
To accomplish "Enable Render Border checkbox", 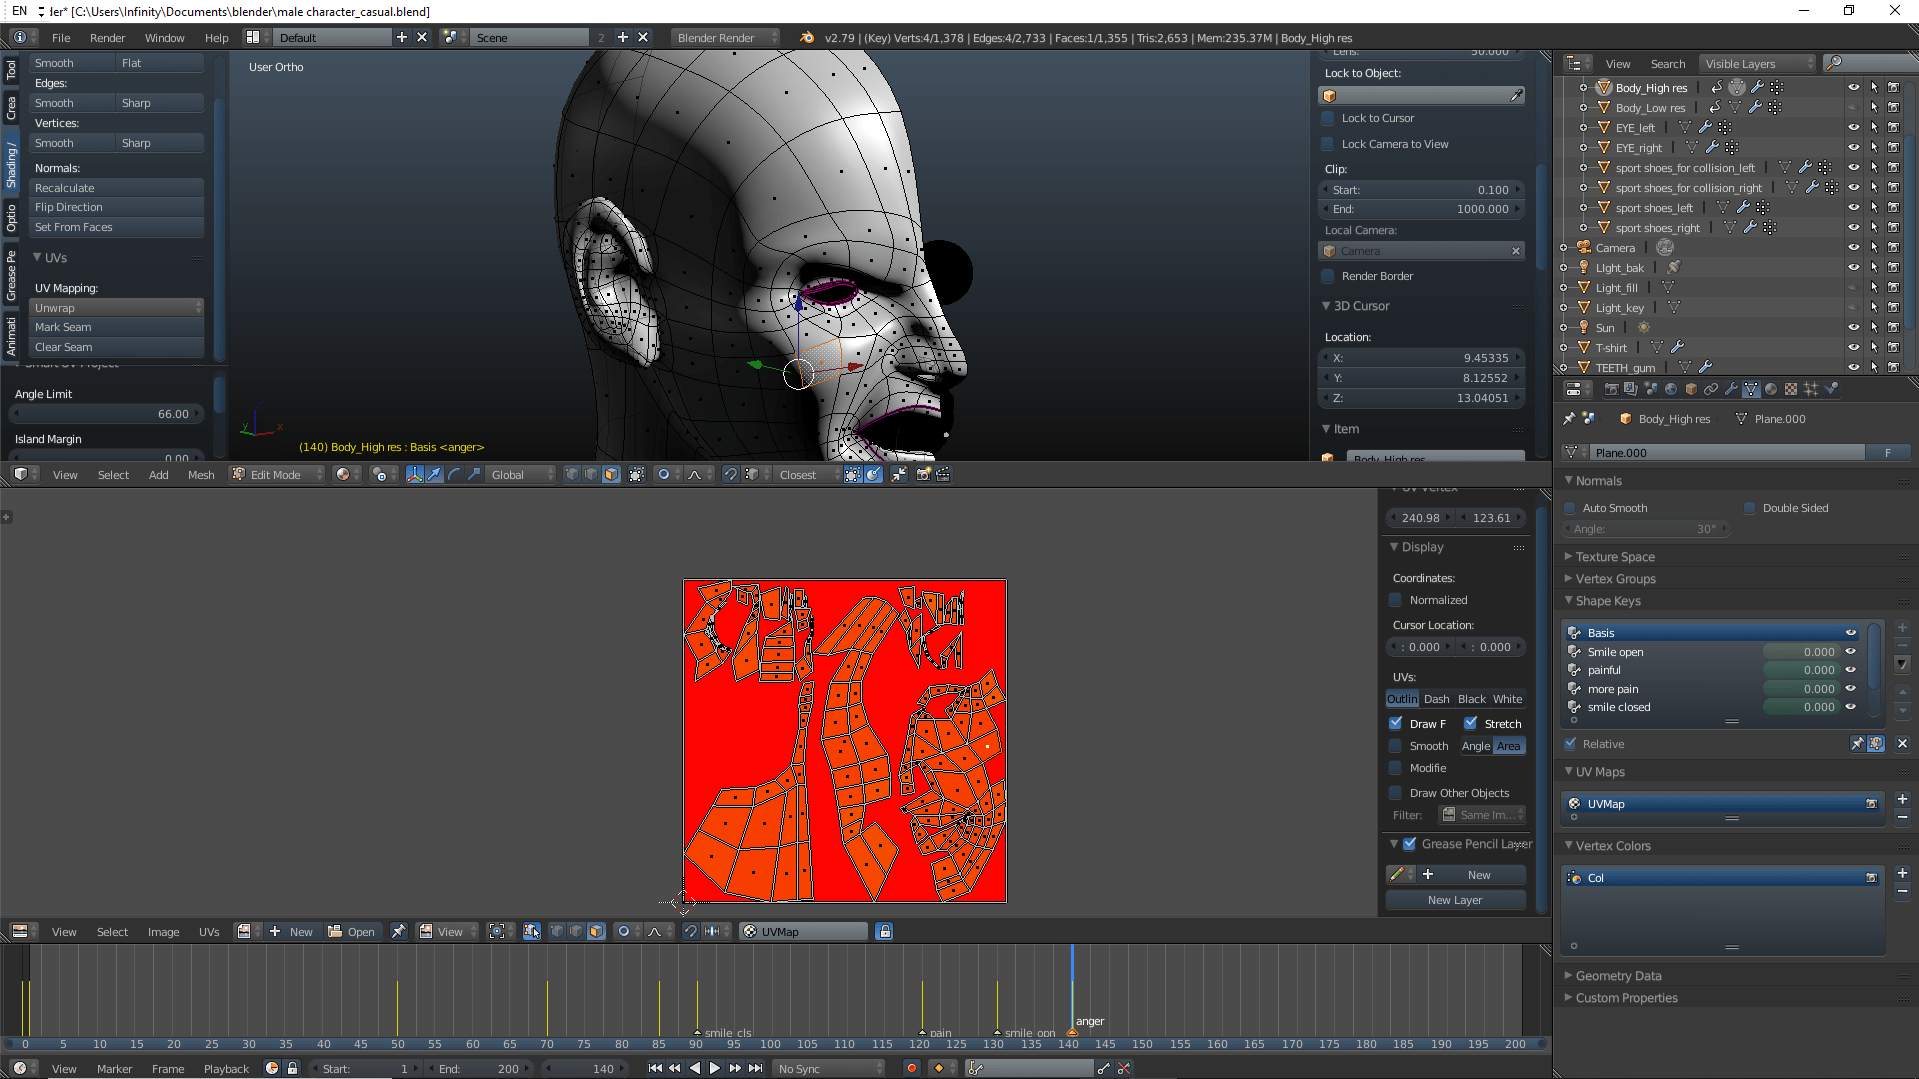I will 1328,276.
